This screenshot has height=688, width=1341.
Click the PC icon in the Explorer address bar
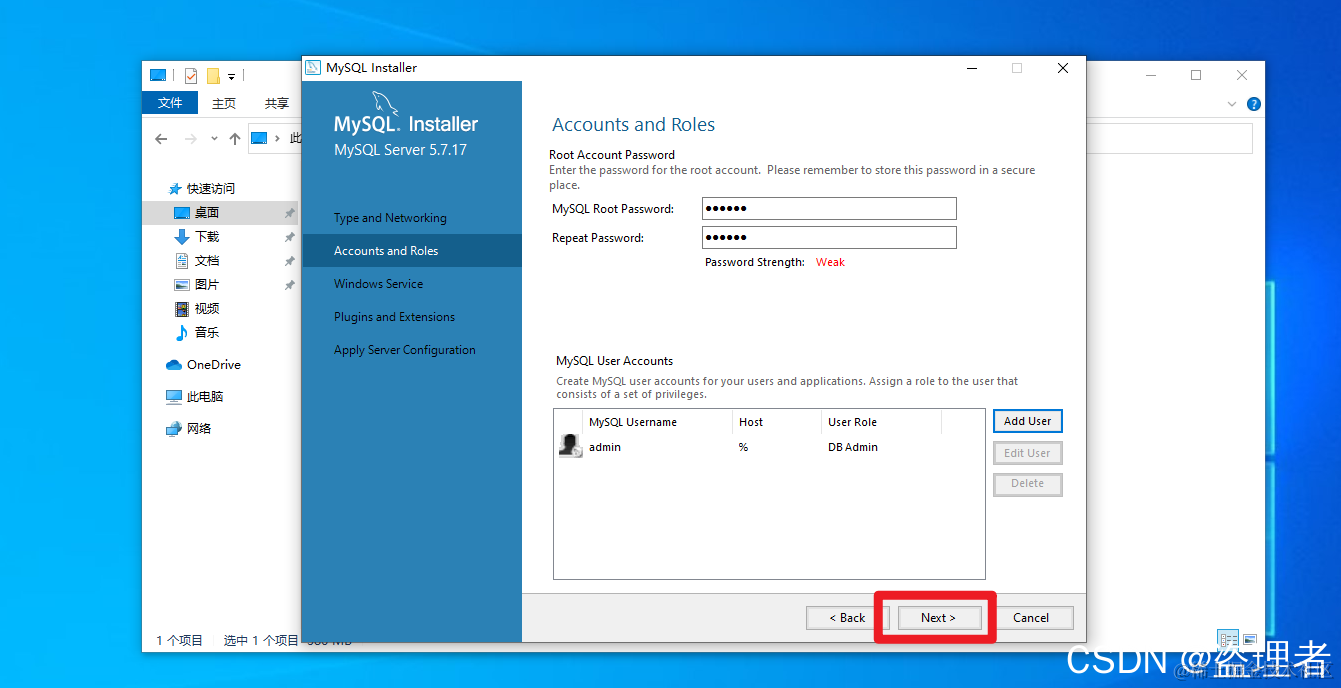point(259,138)
